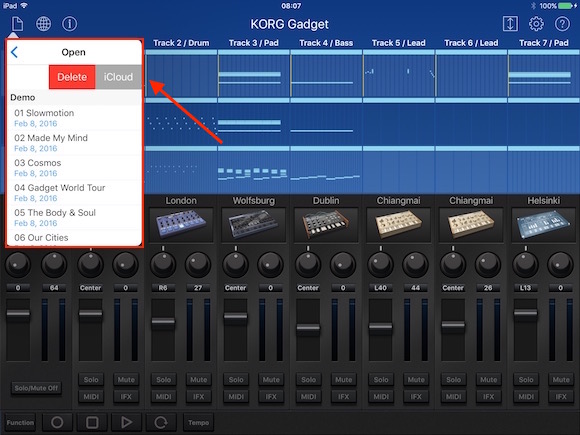The height and width of the screenshot is (435, 580).
Task: Select Track 6 Chiangmai gadget thumbnail
Action: 471,225
